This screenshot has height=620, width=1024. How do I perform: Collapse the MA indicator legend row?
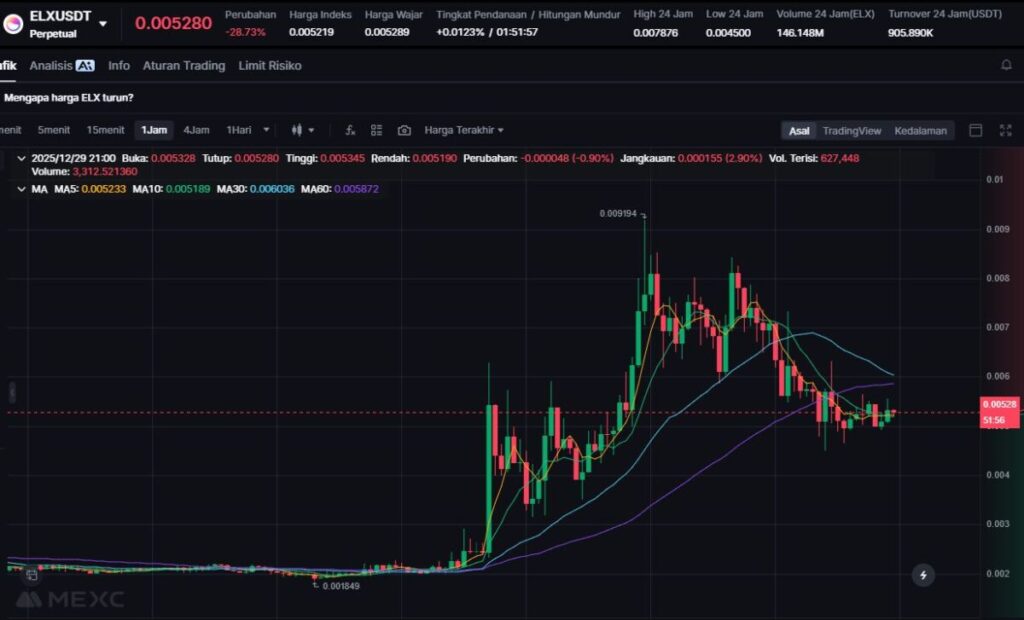point(23,188)
